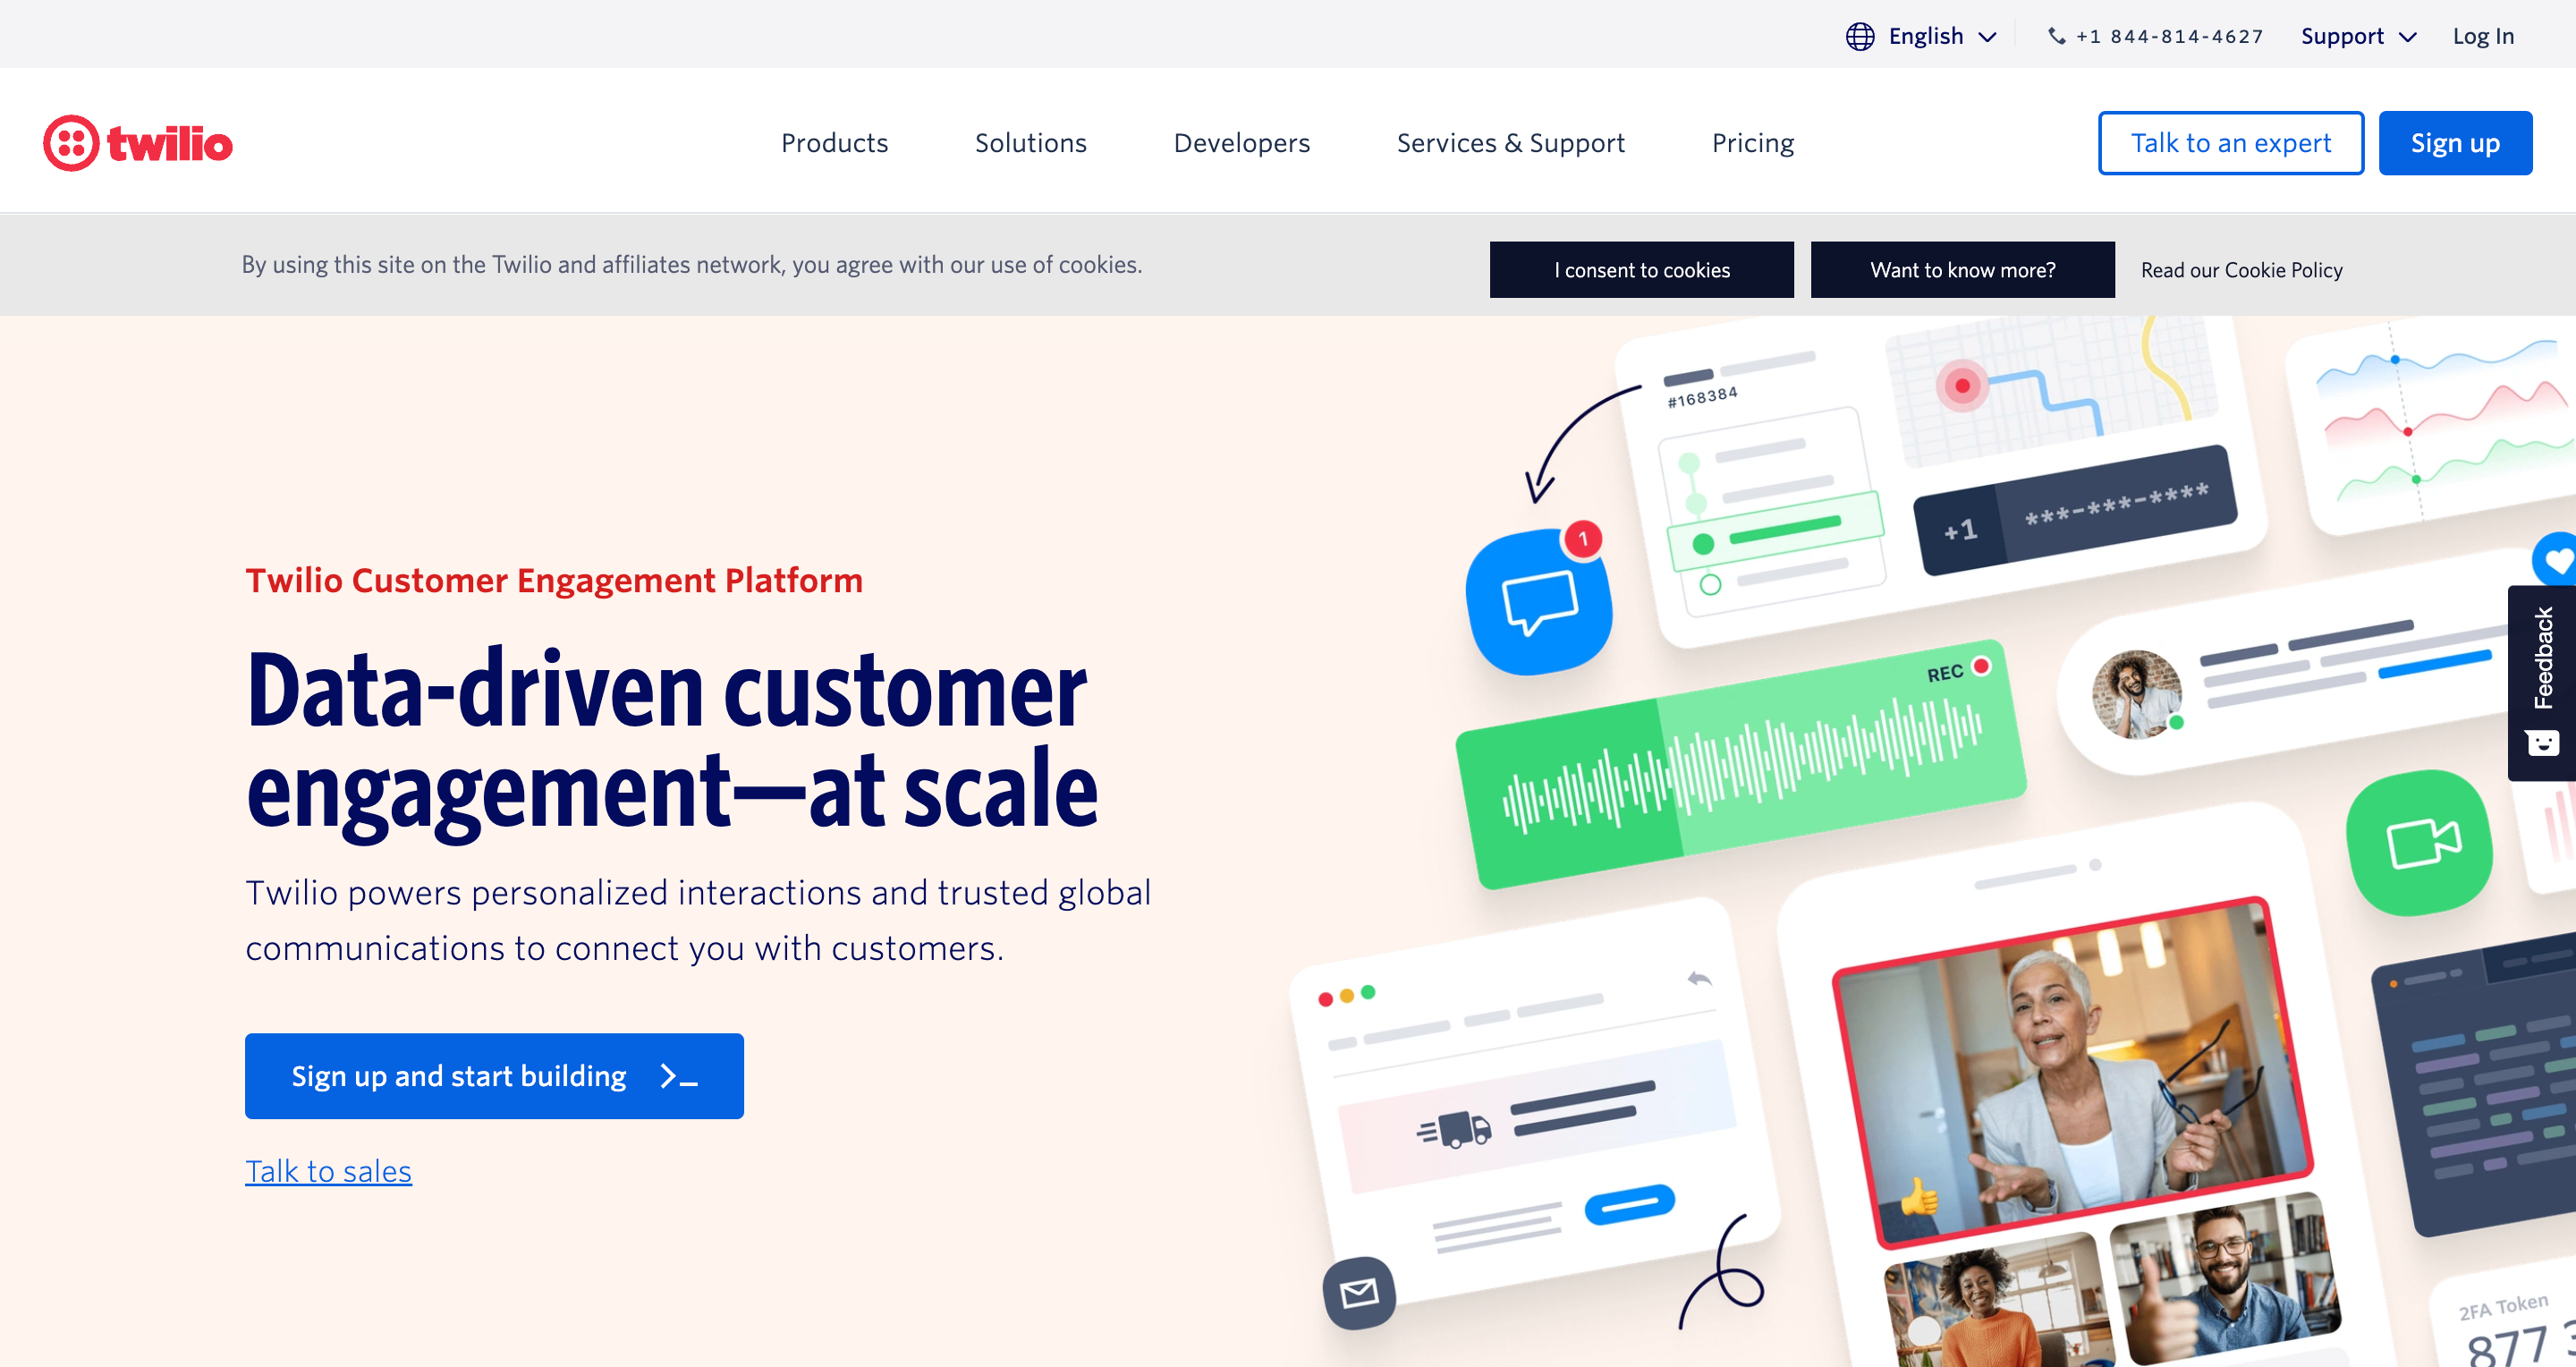Click the Talk to sales link
Screen dimensions: 2576x1367
point(329,1169)
